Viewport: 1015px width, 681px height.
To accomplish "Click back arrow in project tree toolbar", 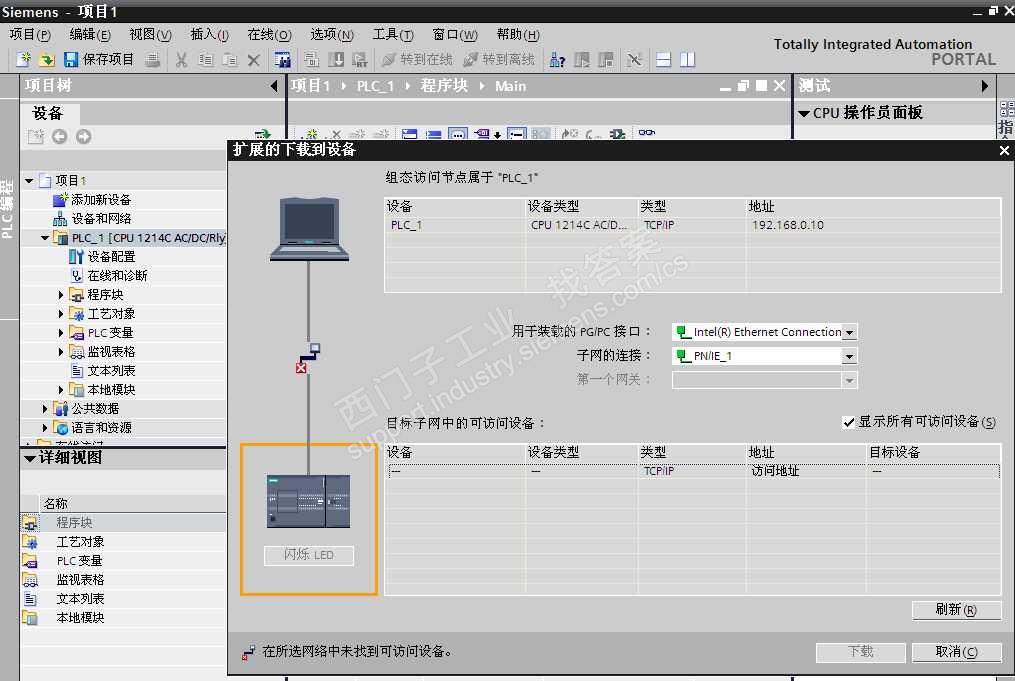I will 60,137.
